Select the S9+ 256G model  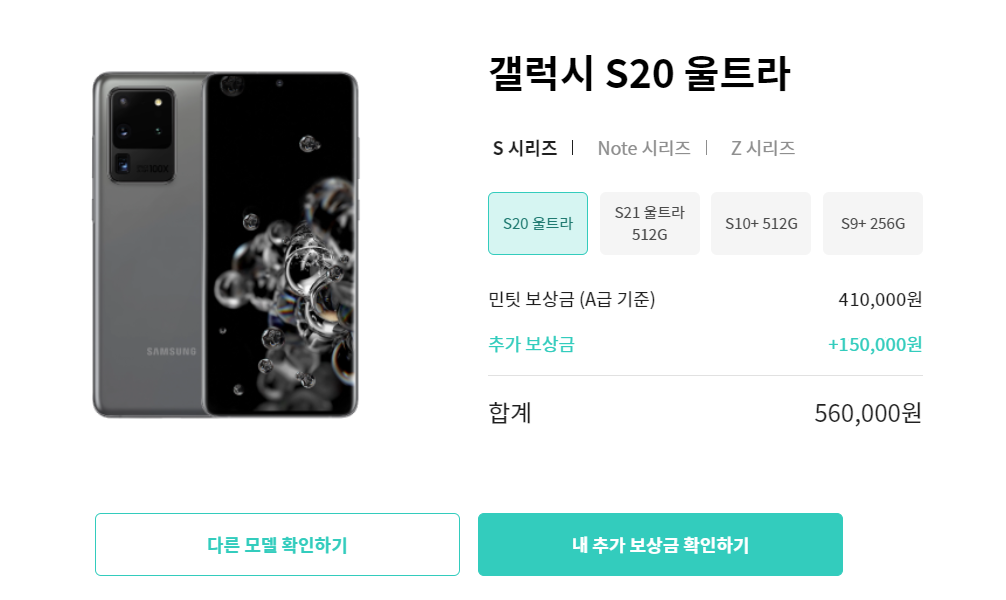pyautogui.click(x=873, y=223)
